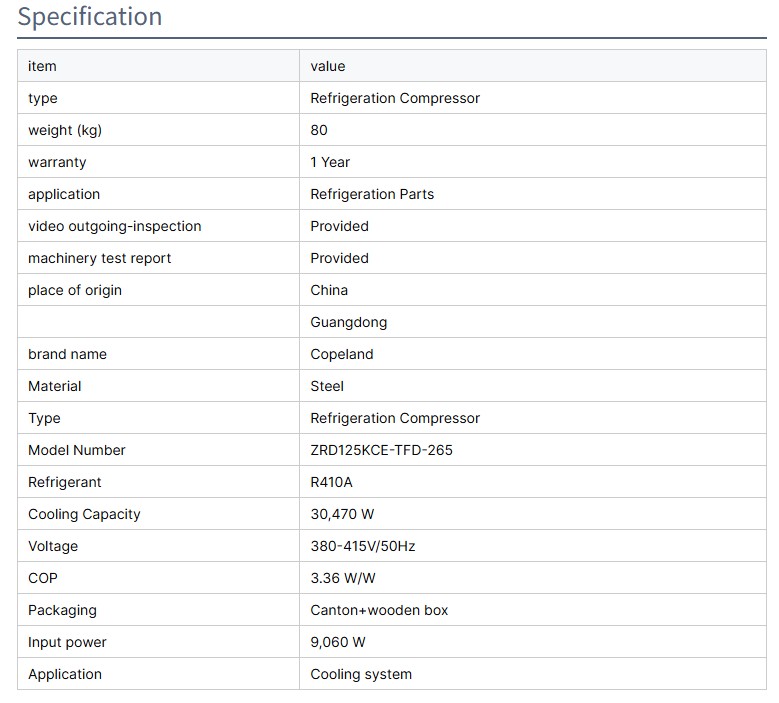Click the 'Steel' material value
This screenshot has width=779, height=703.
[327, 386]
